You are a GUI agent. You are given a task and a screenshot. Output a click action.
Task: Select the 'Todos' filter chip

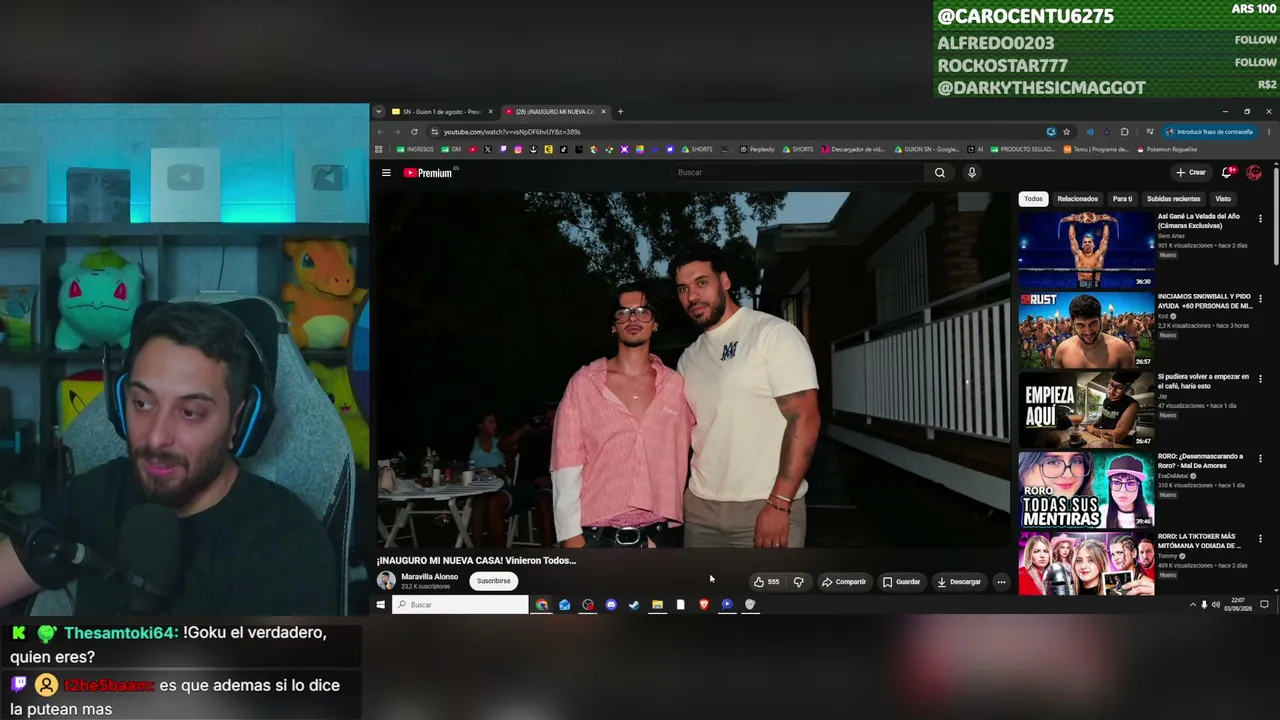point(1033,199)
